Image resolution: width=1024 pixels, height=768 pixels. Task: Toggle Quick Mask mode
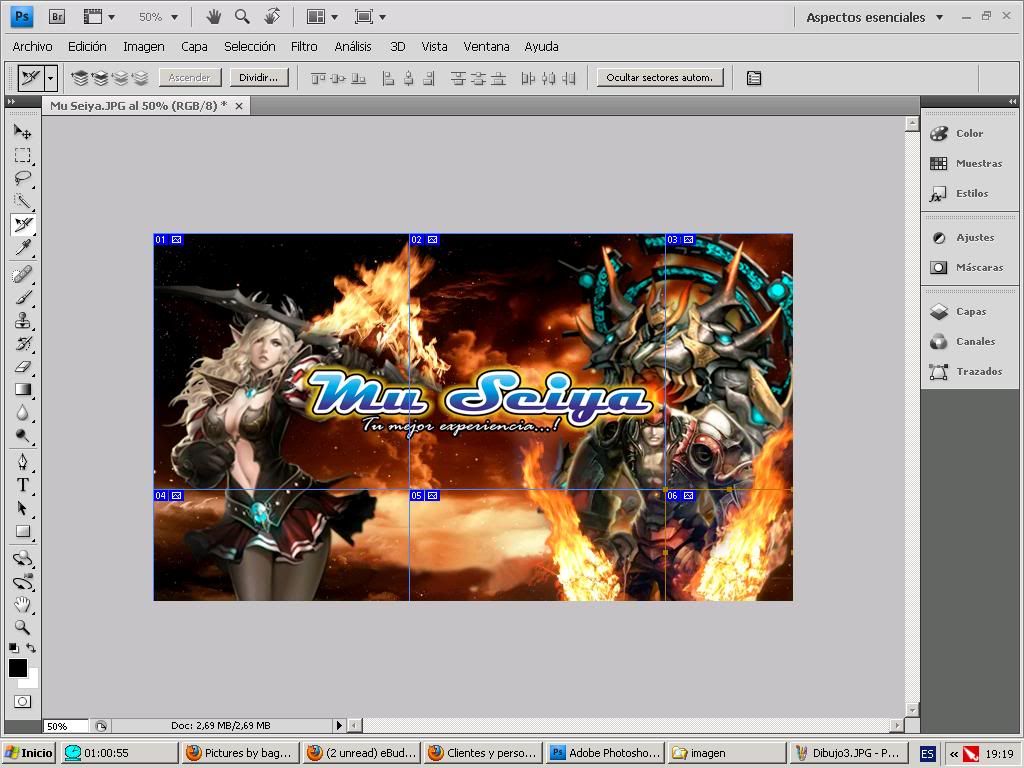point(22,701)
